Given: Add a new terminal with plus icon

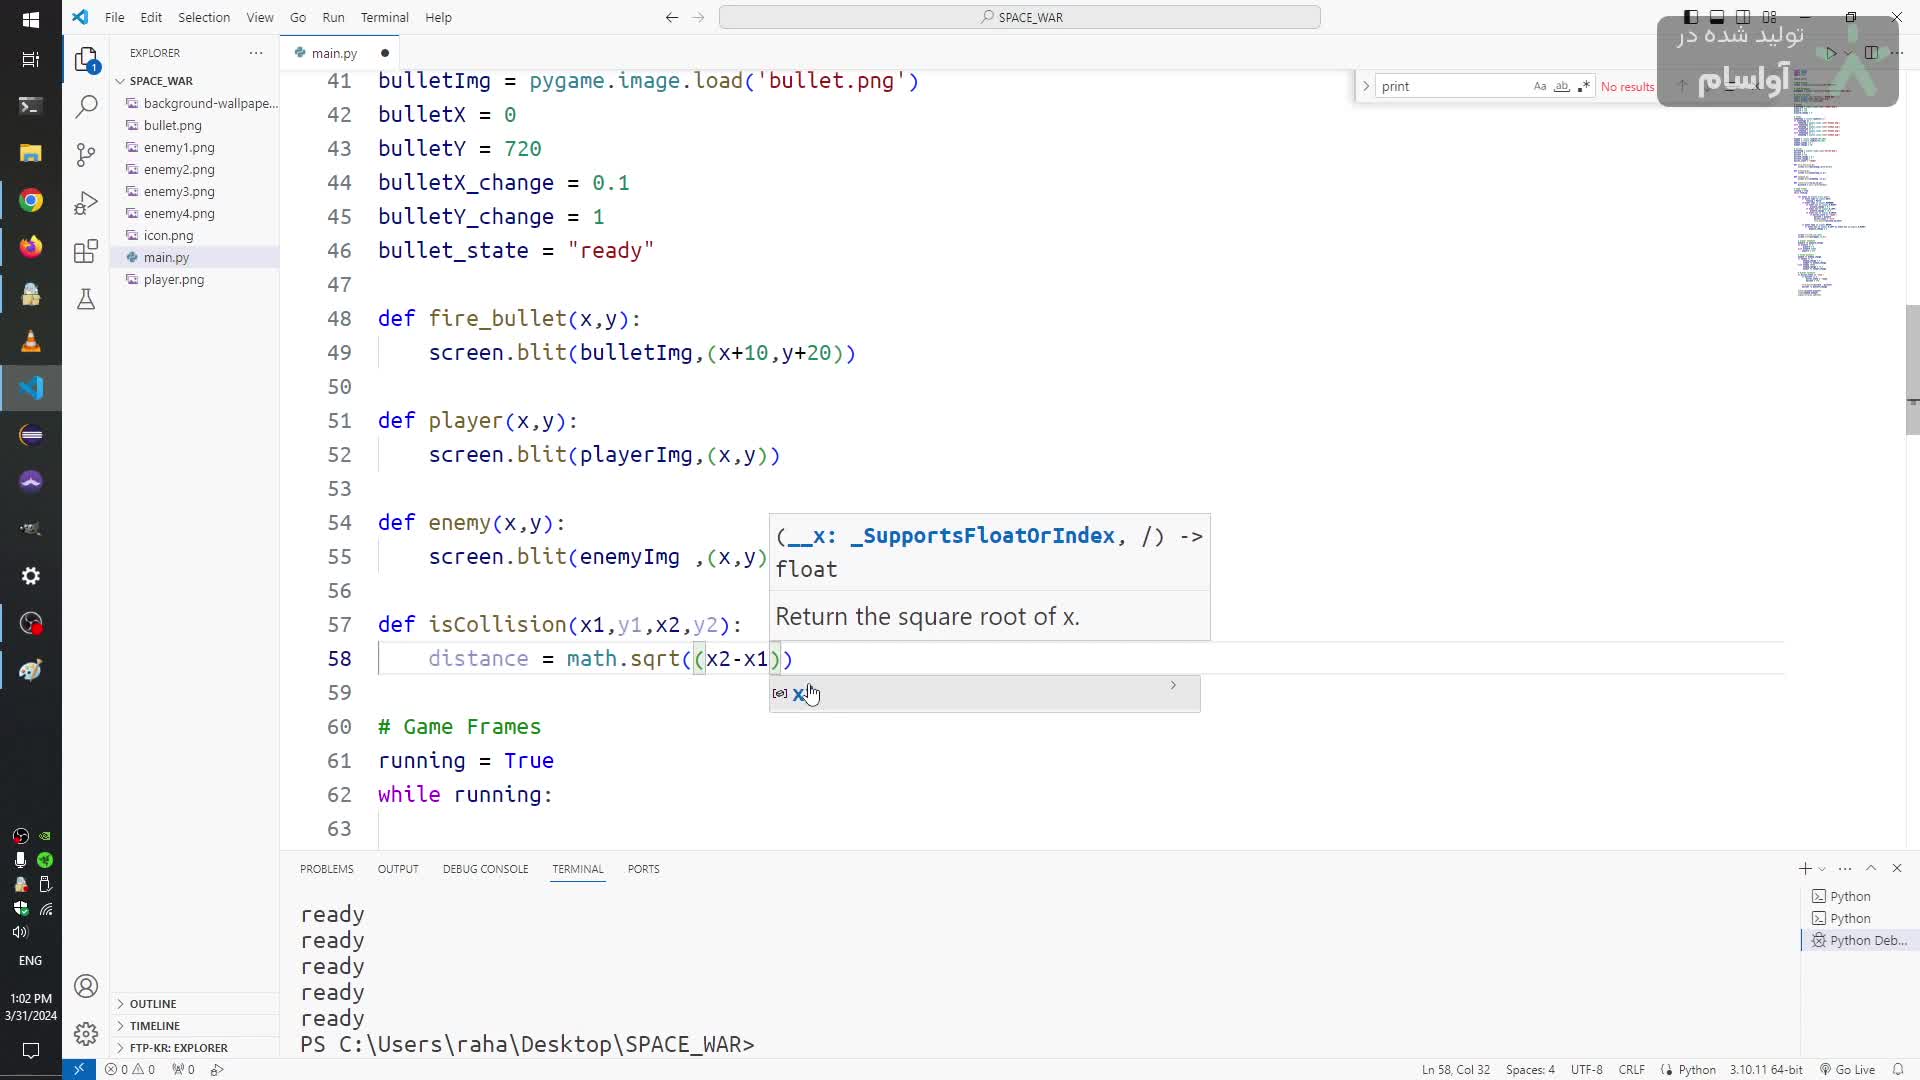Looking at the screenshot, I should pyautogui.click(x=1805, y=869).
